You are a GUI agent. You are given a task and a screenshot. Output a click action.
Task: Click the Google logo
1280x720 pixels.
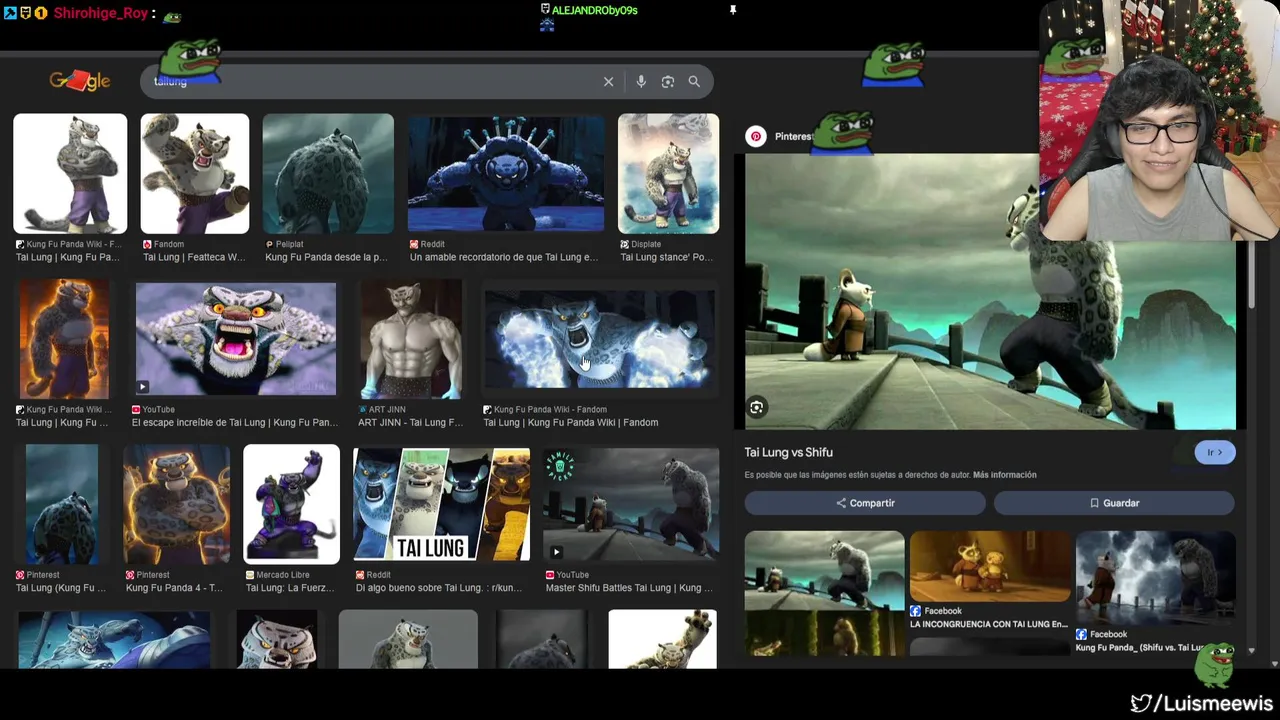pos(79,81)
